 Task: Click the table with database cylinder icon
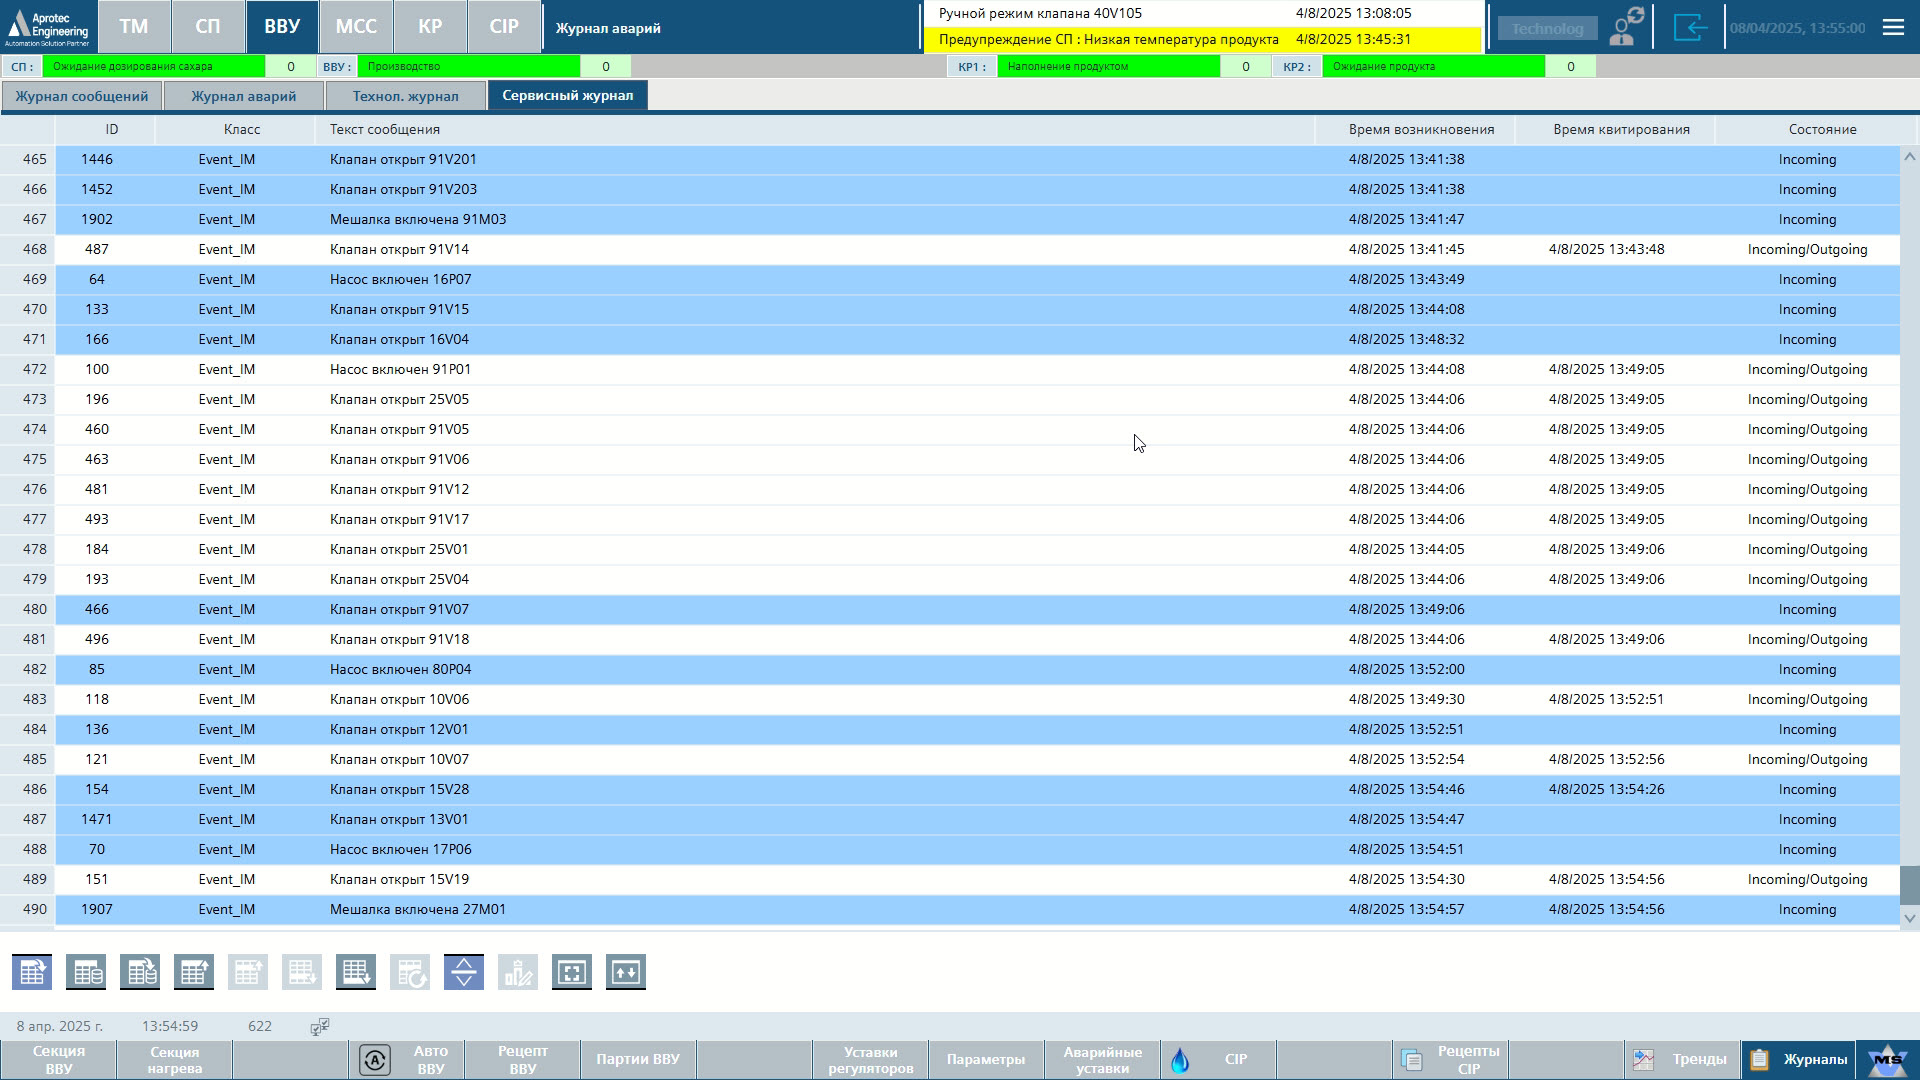86,972
